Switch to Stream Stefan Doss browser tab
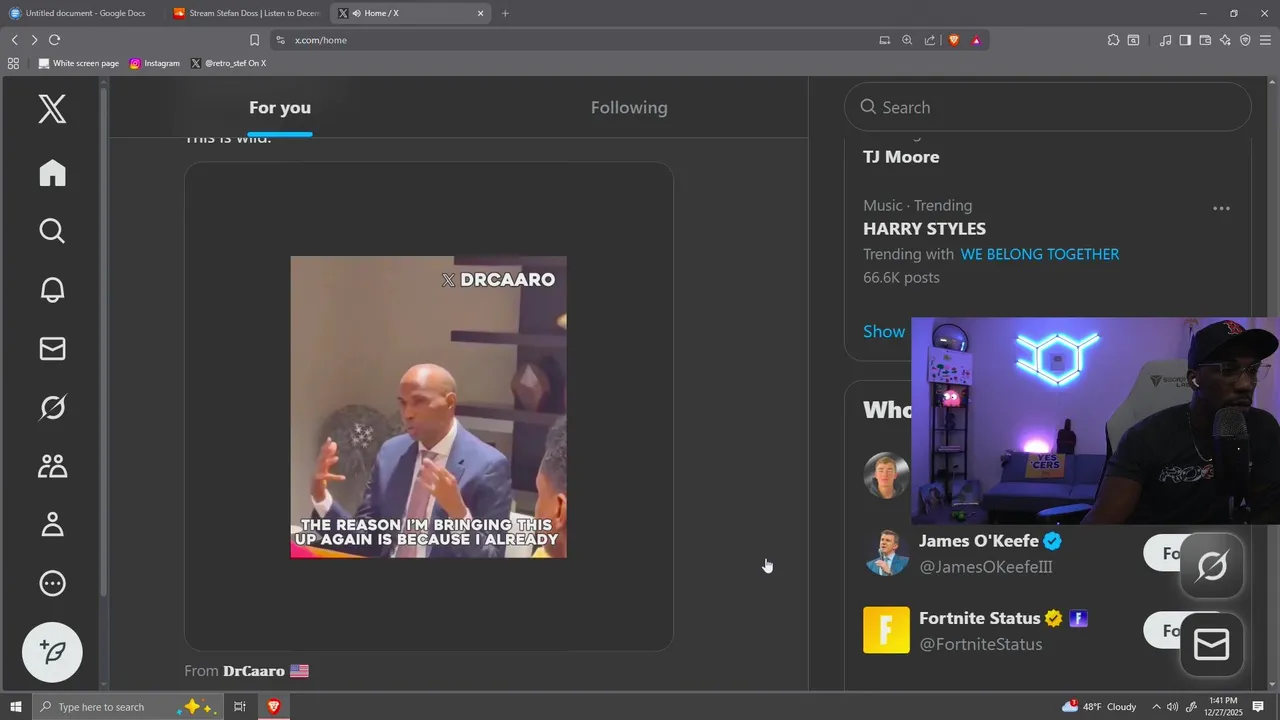The image size is (1280, 720). (x=246, y=13)
